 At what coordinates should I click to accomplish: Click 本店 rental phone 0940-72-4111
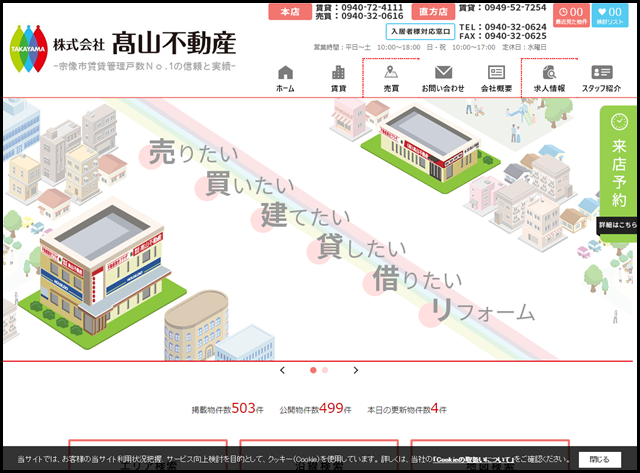click(372, 7)
